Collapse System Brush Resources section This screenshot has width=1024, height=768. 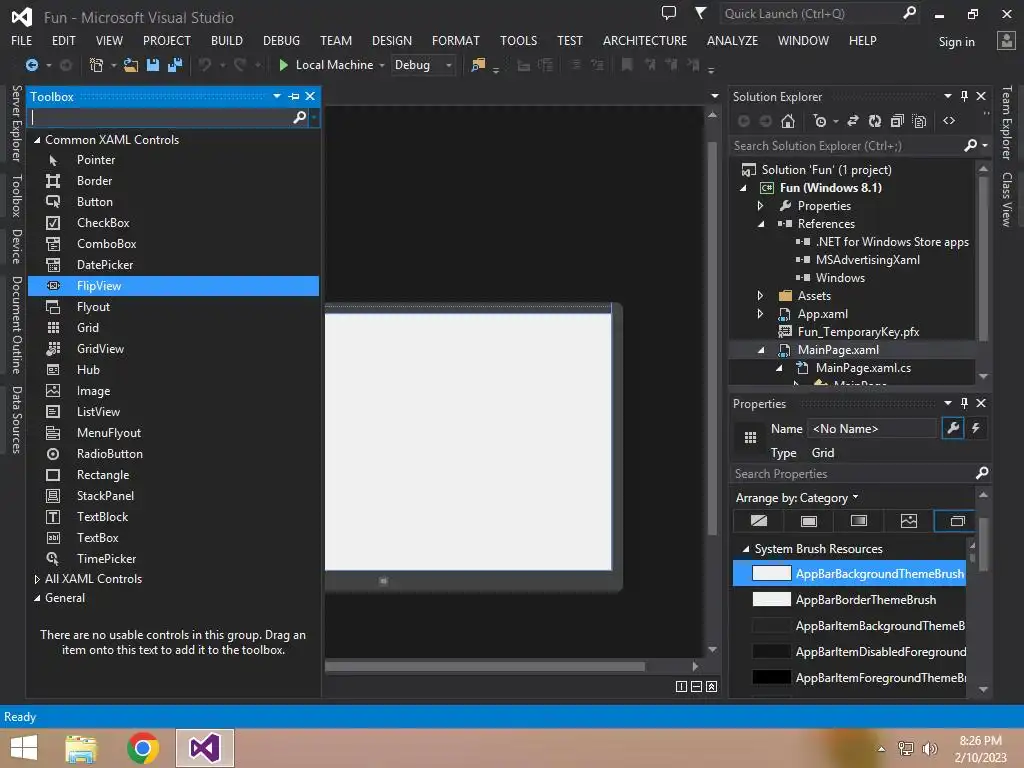coord(746,549)
